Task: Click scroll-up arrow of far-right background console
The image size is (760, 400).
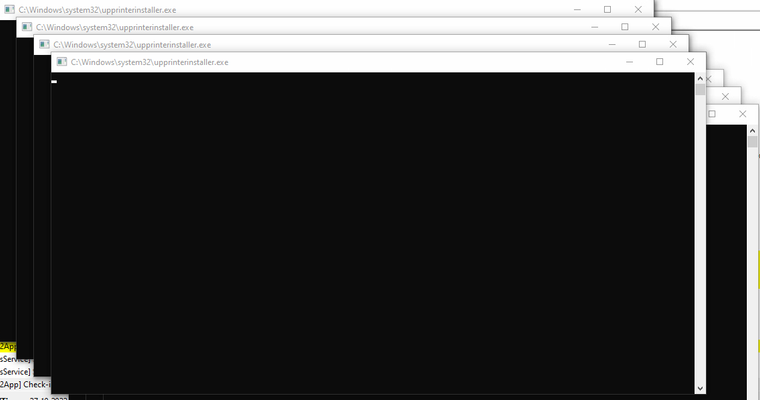Action: click(752, 130)
